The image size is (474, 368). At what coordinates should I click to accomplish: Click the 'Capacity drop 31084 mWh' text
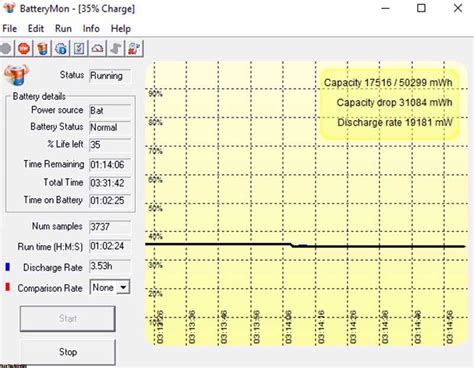[x=394, y=103]
